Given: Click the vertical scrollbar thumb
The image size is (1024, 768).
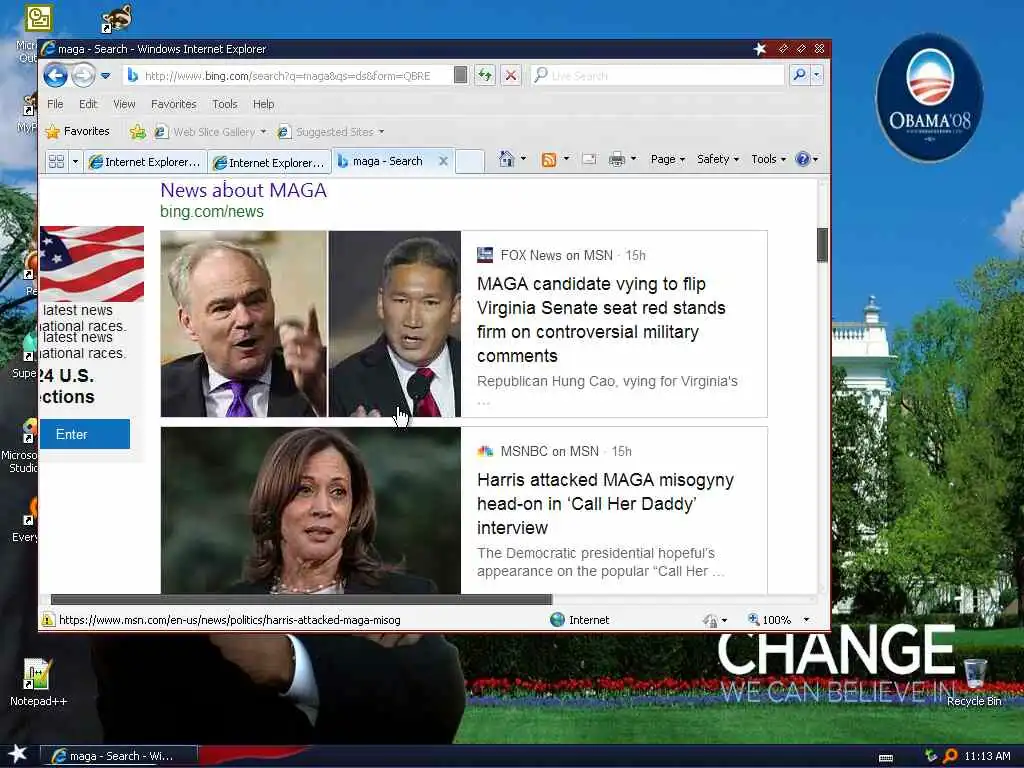Looking at the screenshot, I should tap(822, 245).
